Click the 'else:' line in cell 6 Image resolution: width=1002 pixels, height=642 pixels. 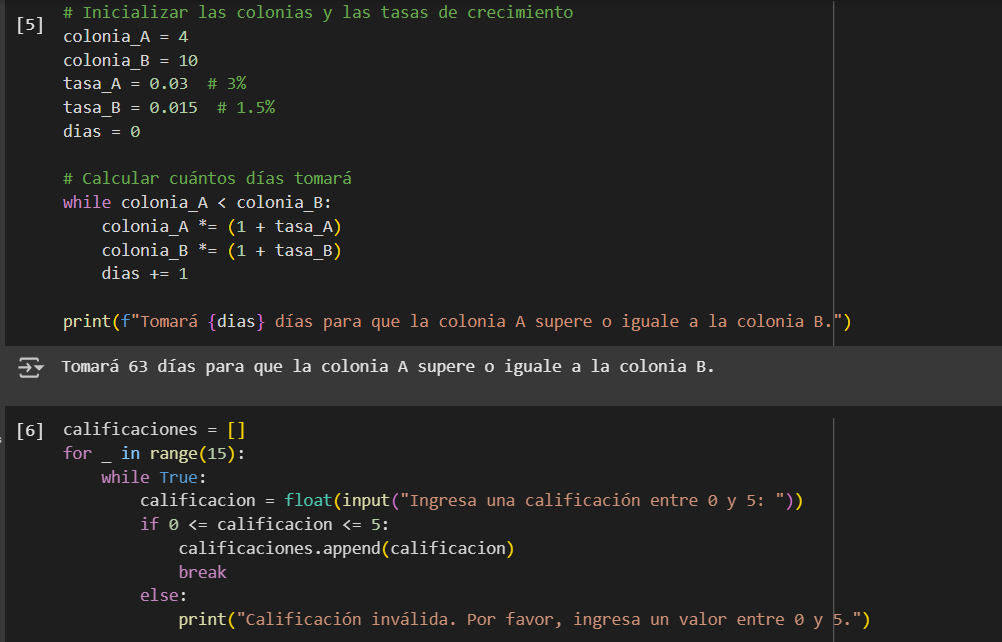click(164, 595)
